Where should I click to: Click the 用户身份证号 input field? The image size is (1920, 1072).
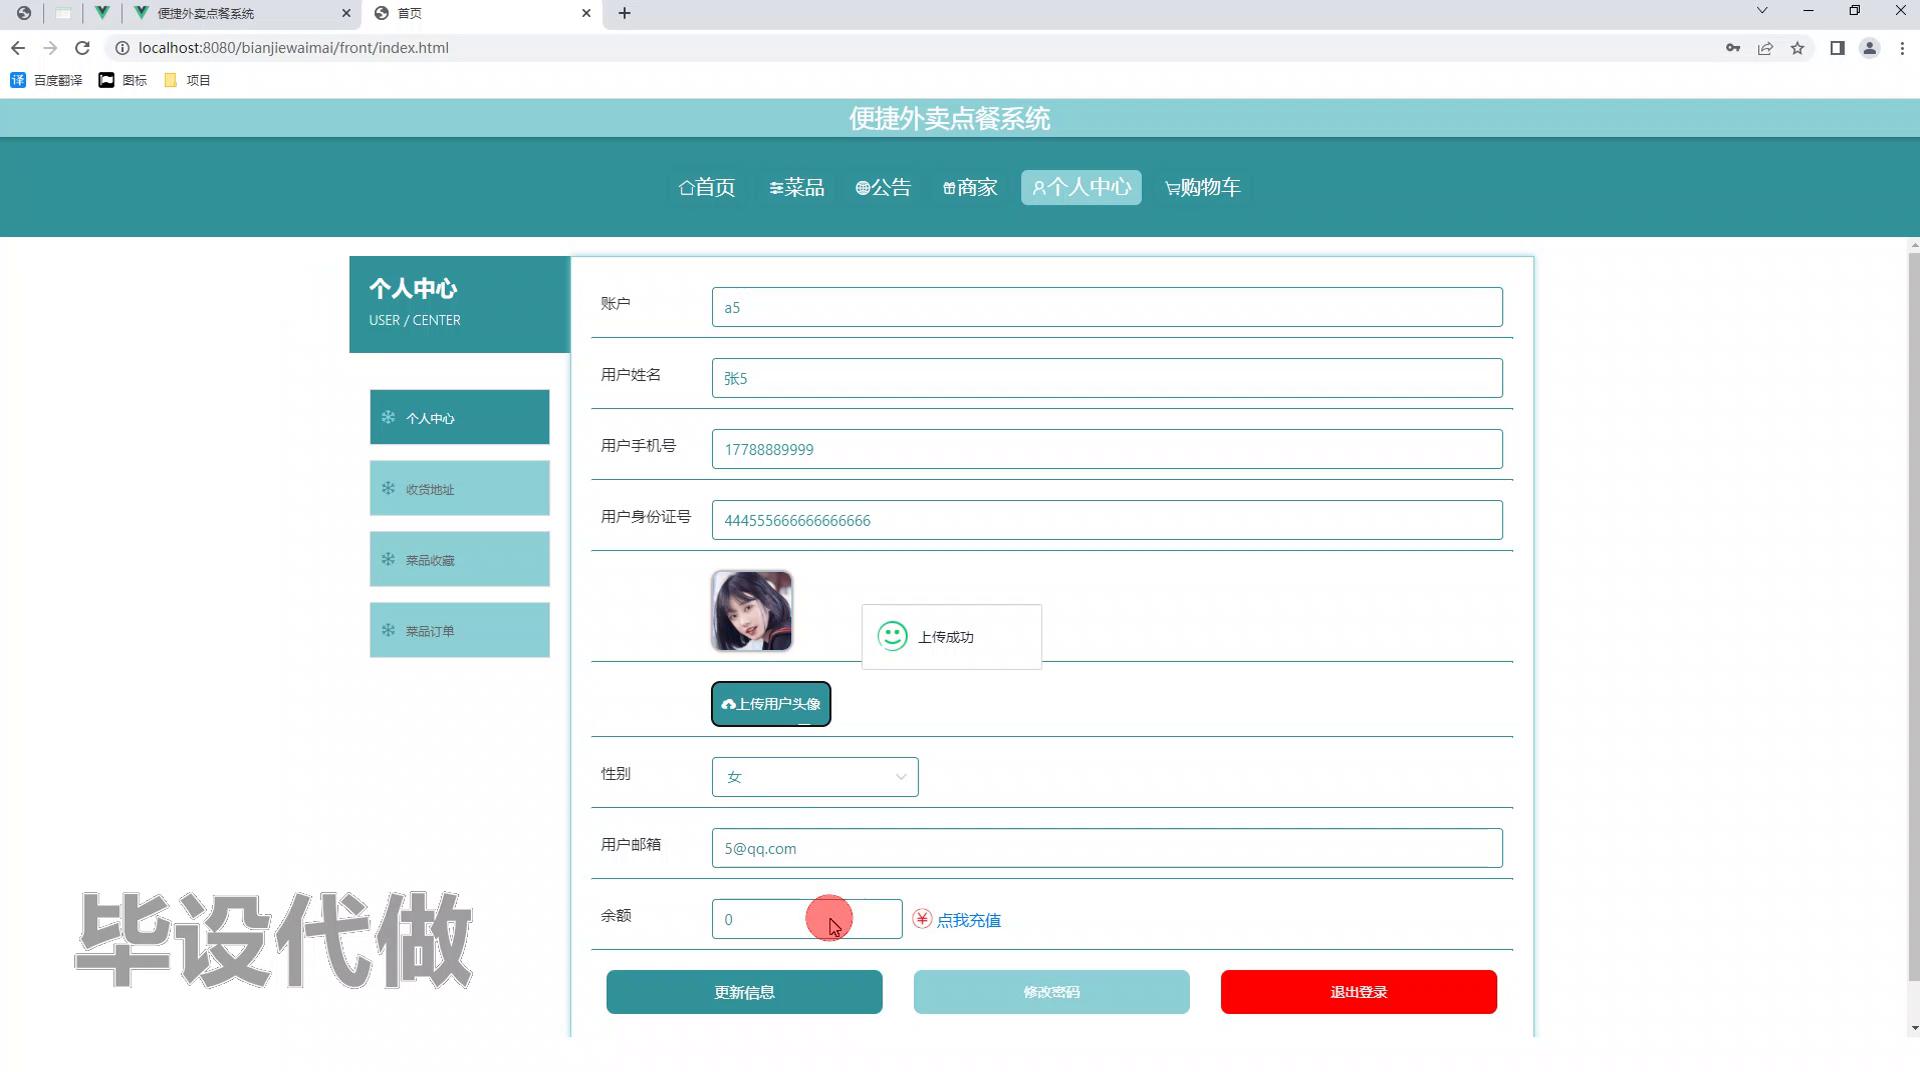tap(1107, 520)
